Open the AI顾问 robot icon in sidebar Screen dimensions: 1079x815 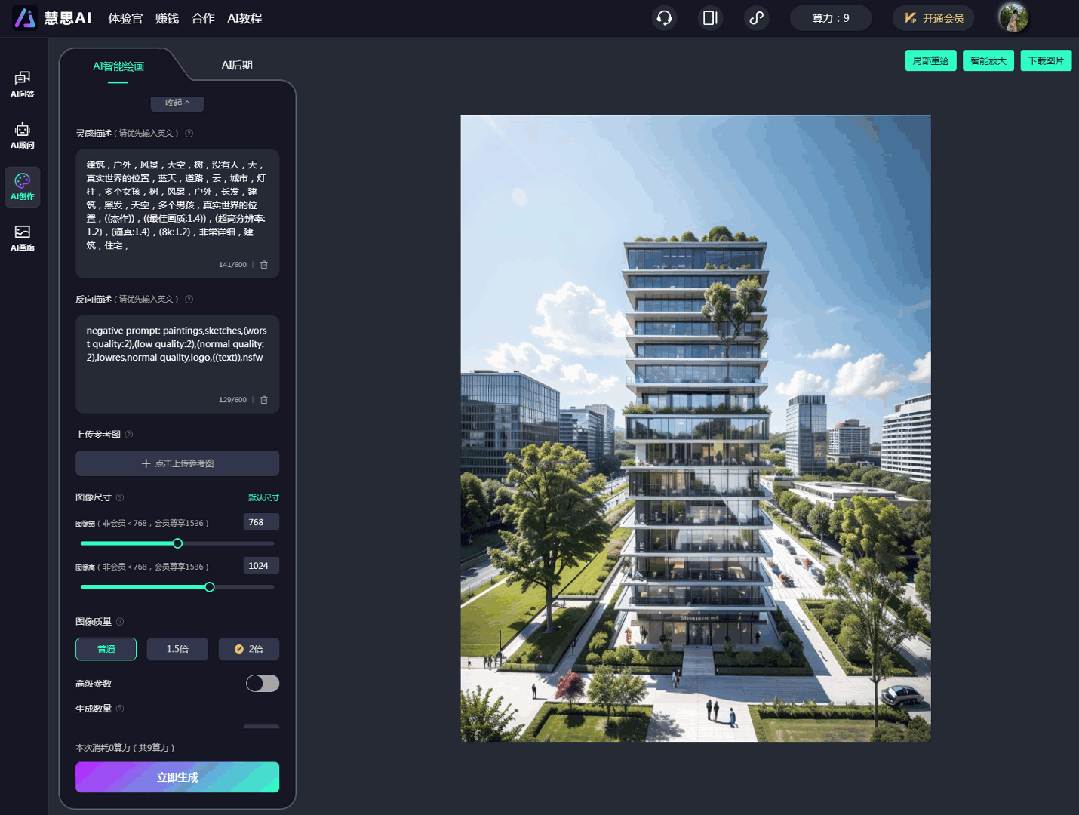pos(22,135)
